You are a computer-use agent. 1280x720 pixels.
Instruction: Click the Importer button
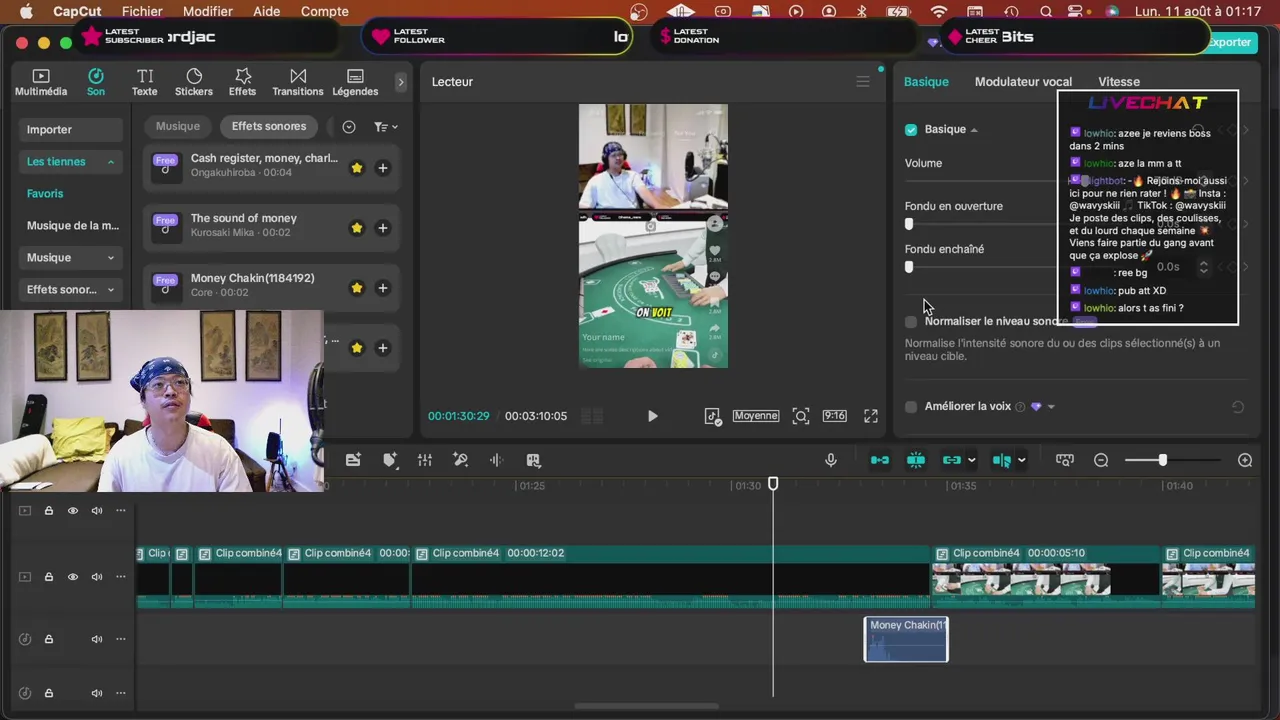[x=70, y=130]
